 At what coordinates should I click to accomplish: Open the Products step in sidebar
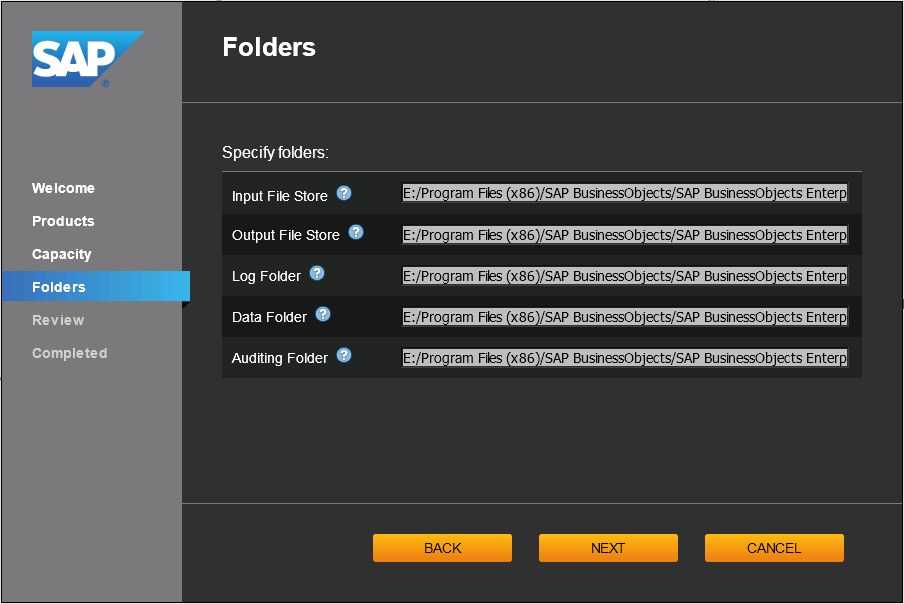coord(63,221)
